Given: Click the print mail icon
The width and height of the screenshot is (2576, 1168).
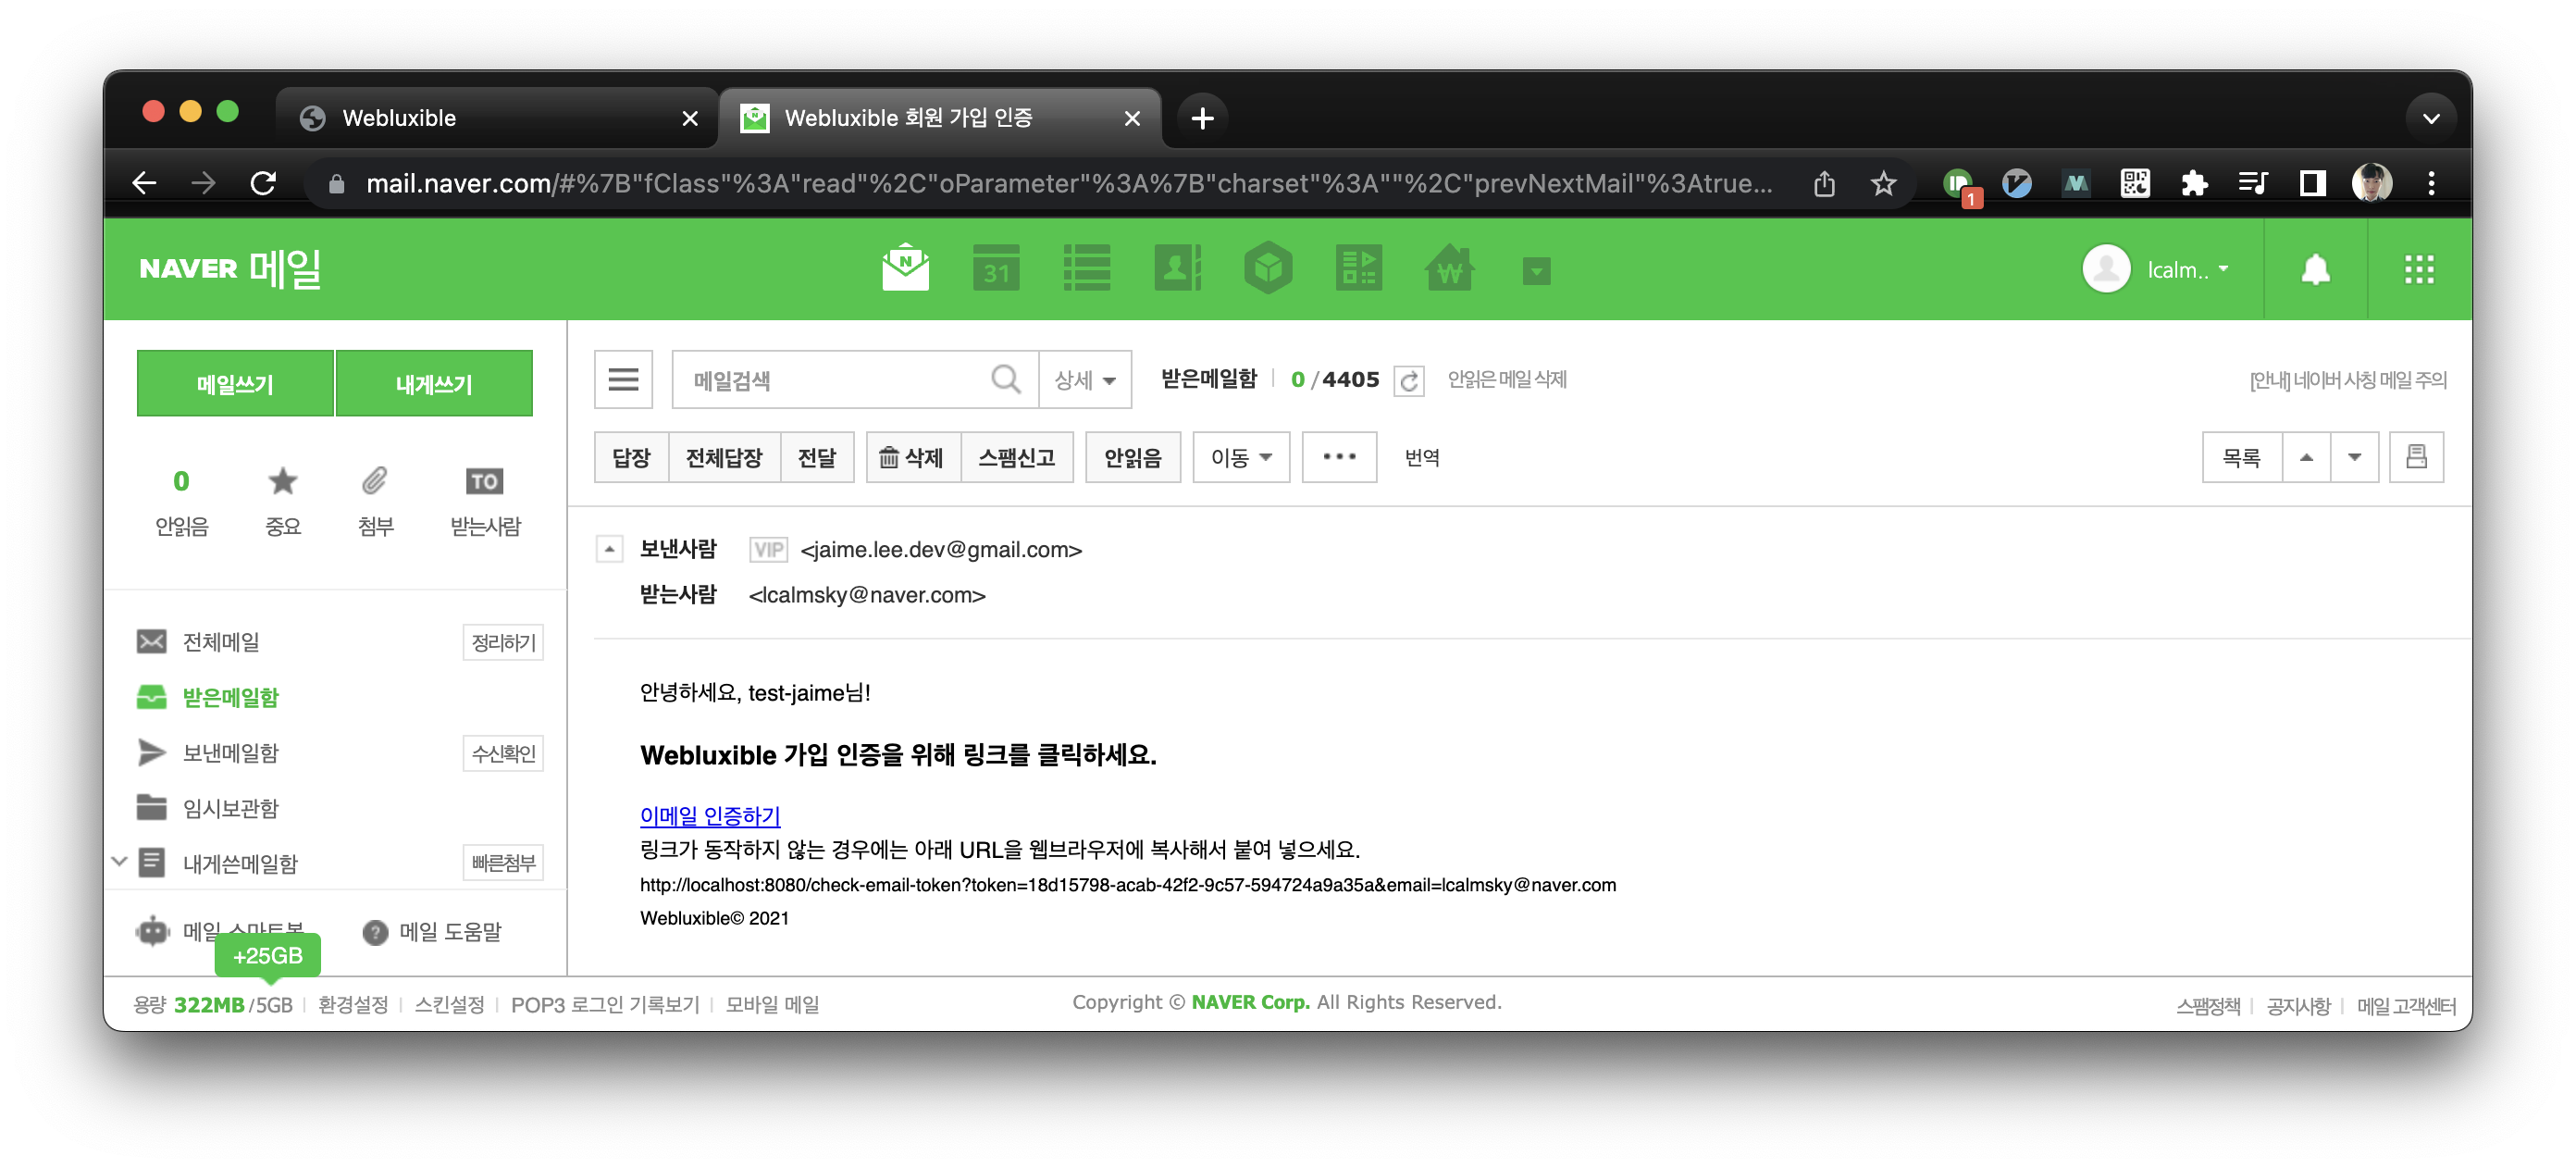Looking at the screenshot, I should point(2415,457).
